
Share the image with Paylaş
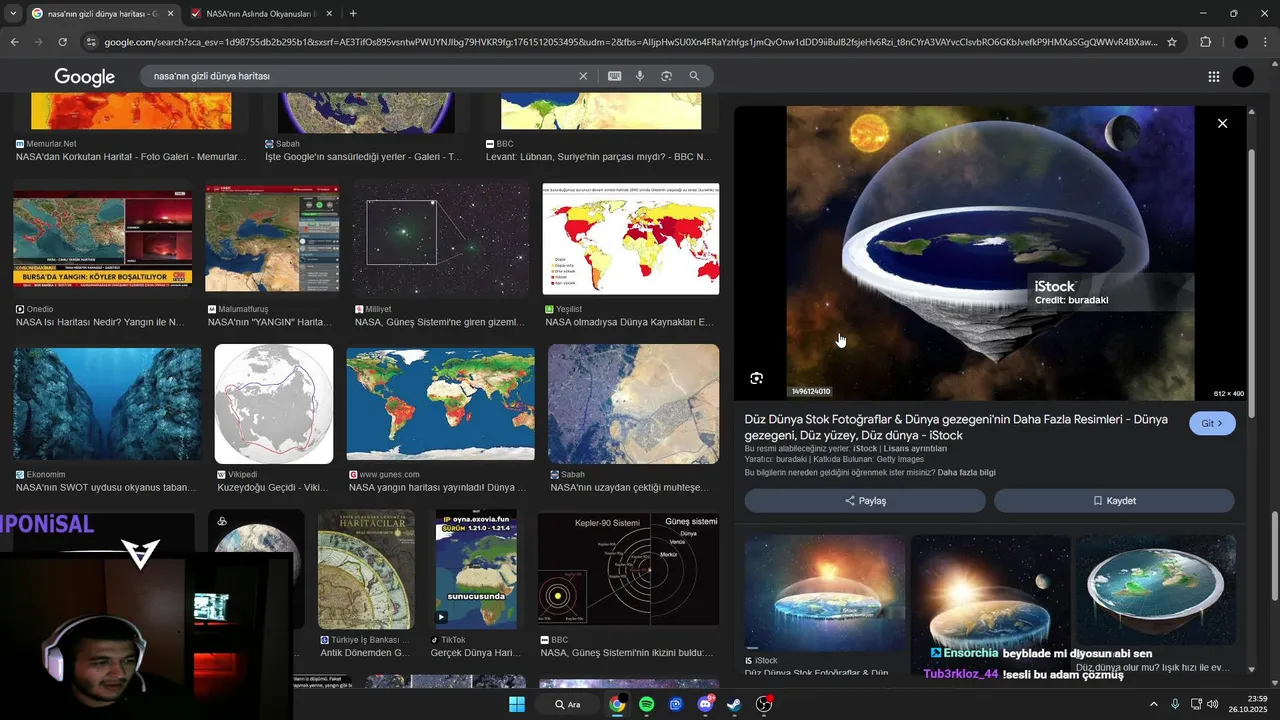865,501
